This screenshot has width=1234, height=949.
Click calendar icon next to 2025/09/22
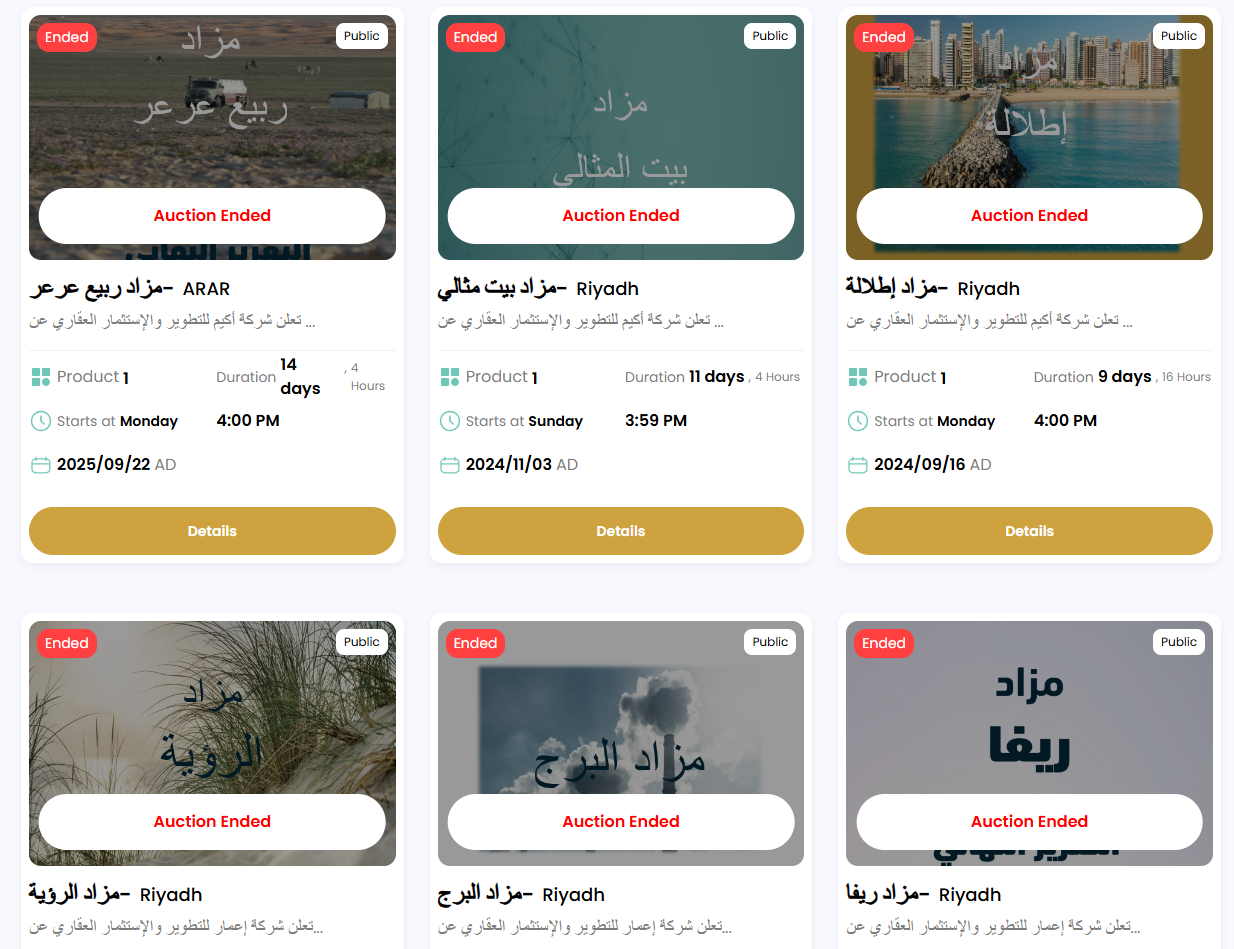pos(41,465)
